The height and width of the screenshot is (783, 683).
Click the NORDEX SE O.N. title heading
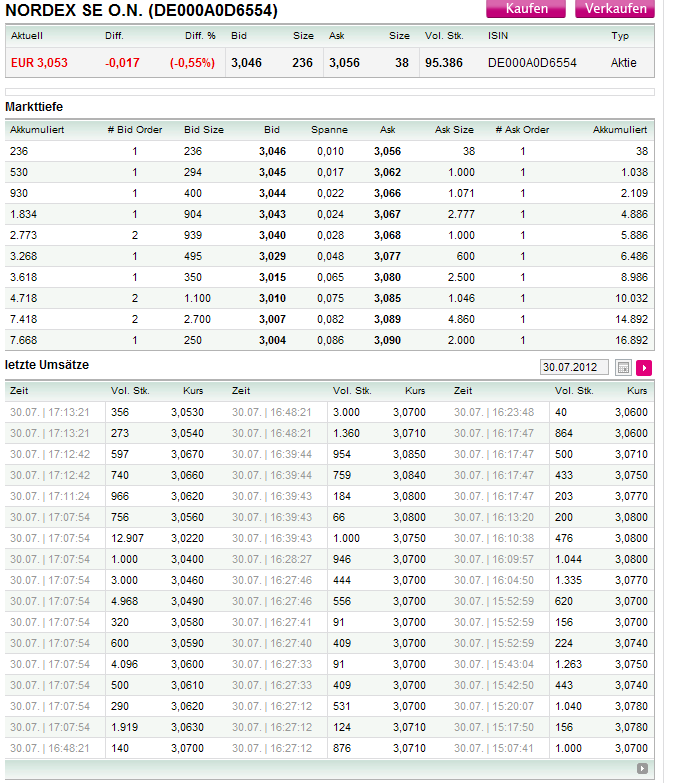tap(142, 11)
